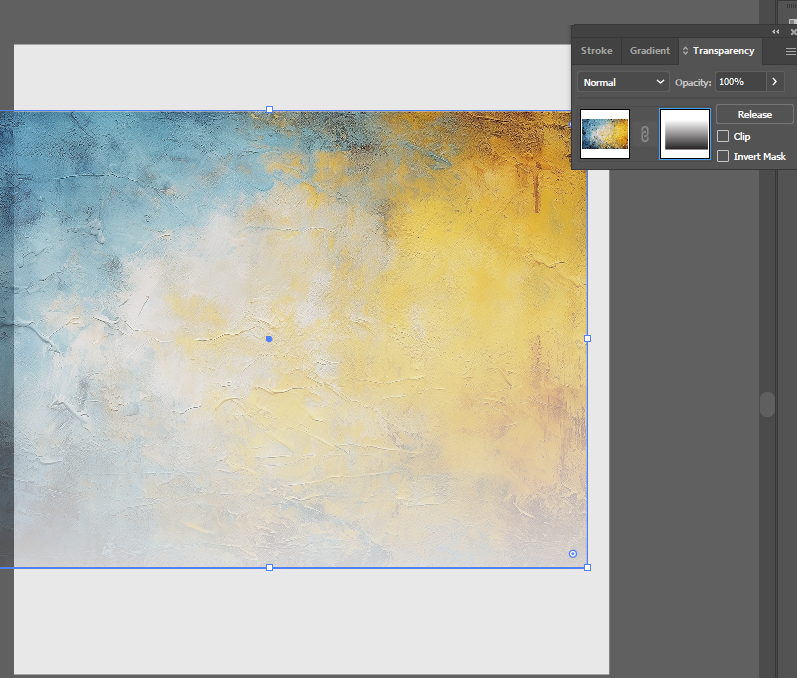797x678 pixels.
Task: Enable the Clip checkbox
Action: 723,136
